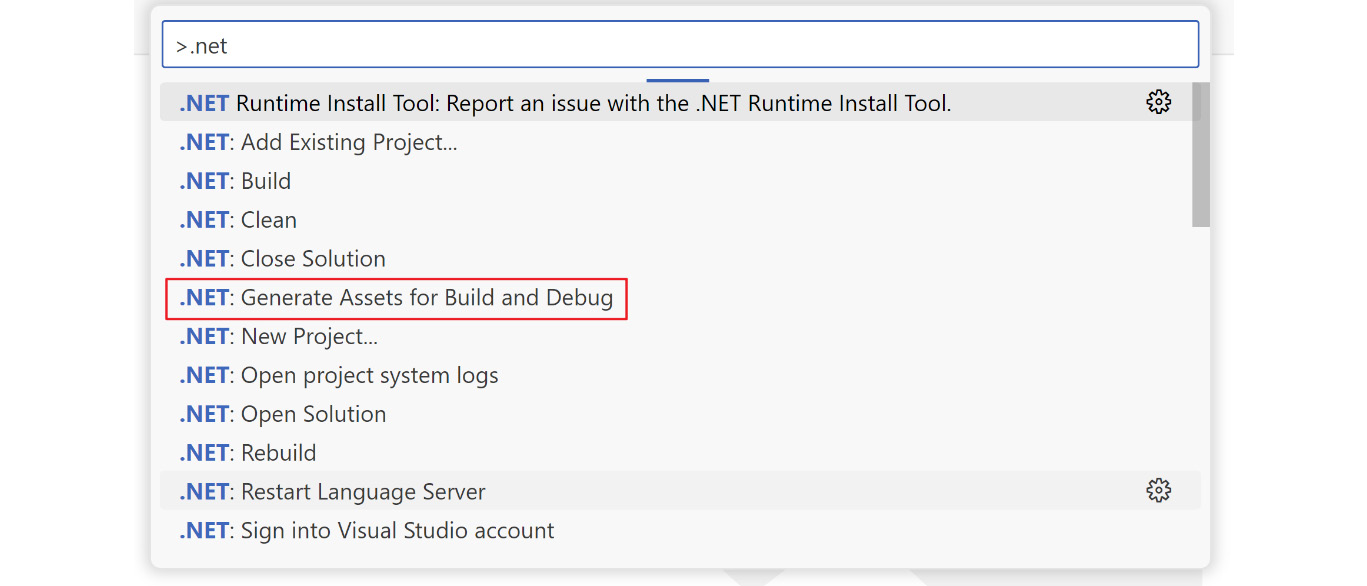
Task: Configure keybinding gear for Restart Language Server
Action: point(1158,491)
